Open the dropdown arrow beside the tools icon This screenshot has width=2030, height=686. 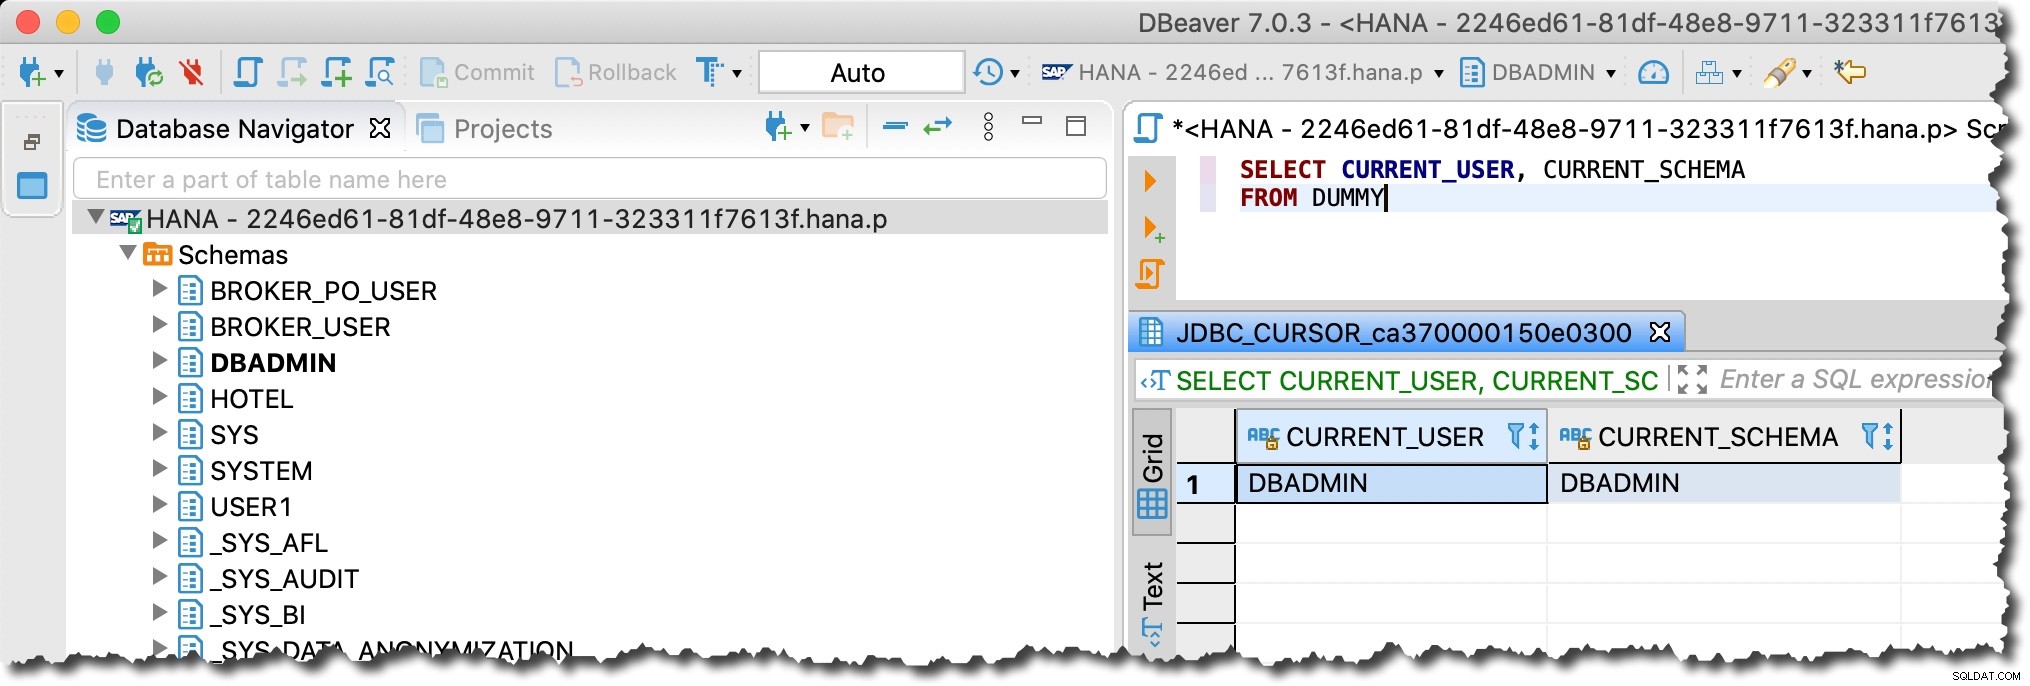(x=1806, y=73)
